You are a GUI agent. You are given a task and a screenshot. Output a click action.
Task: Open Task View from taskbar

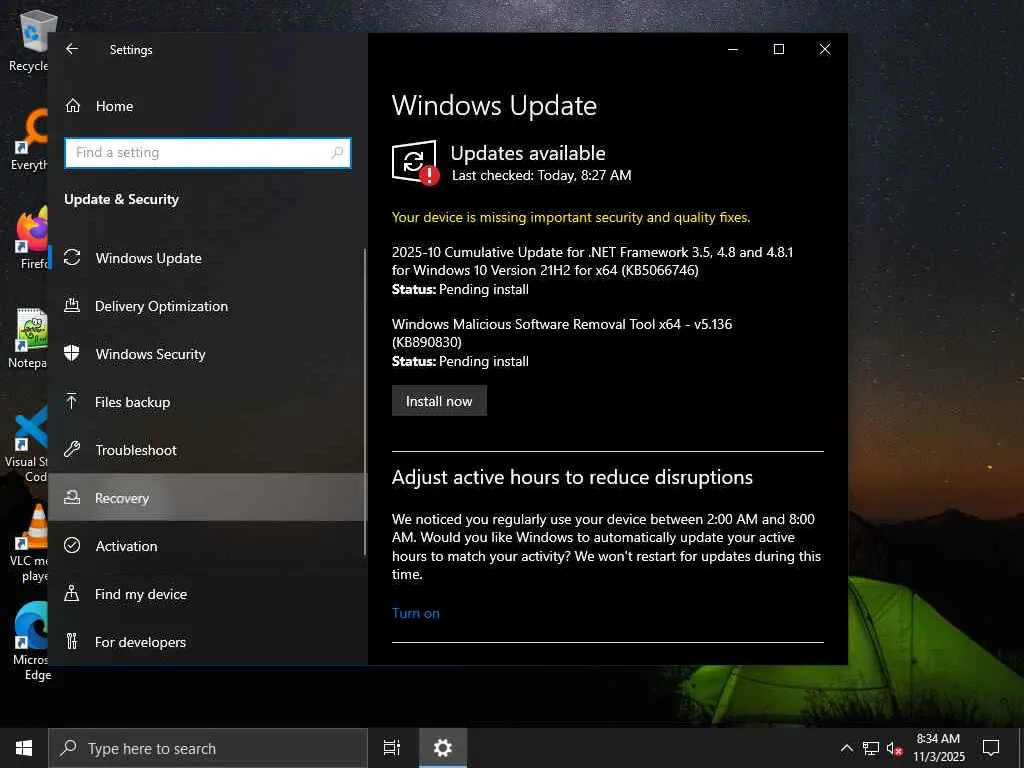[392, 748]
